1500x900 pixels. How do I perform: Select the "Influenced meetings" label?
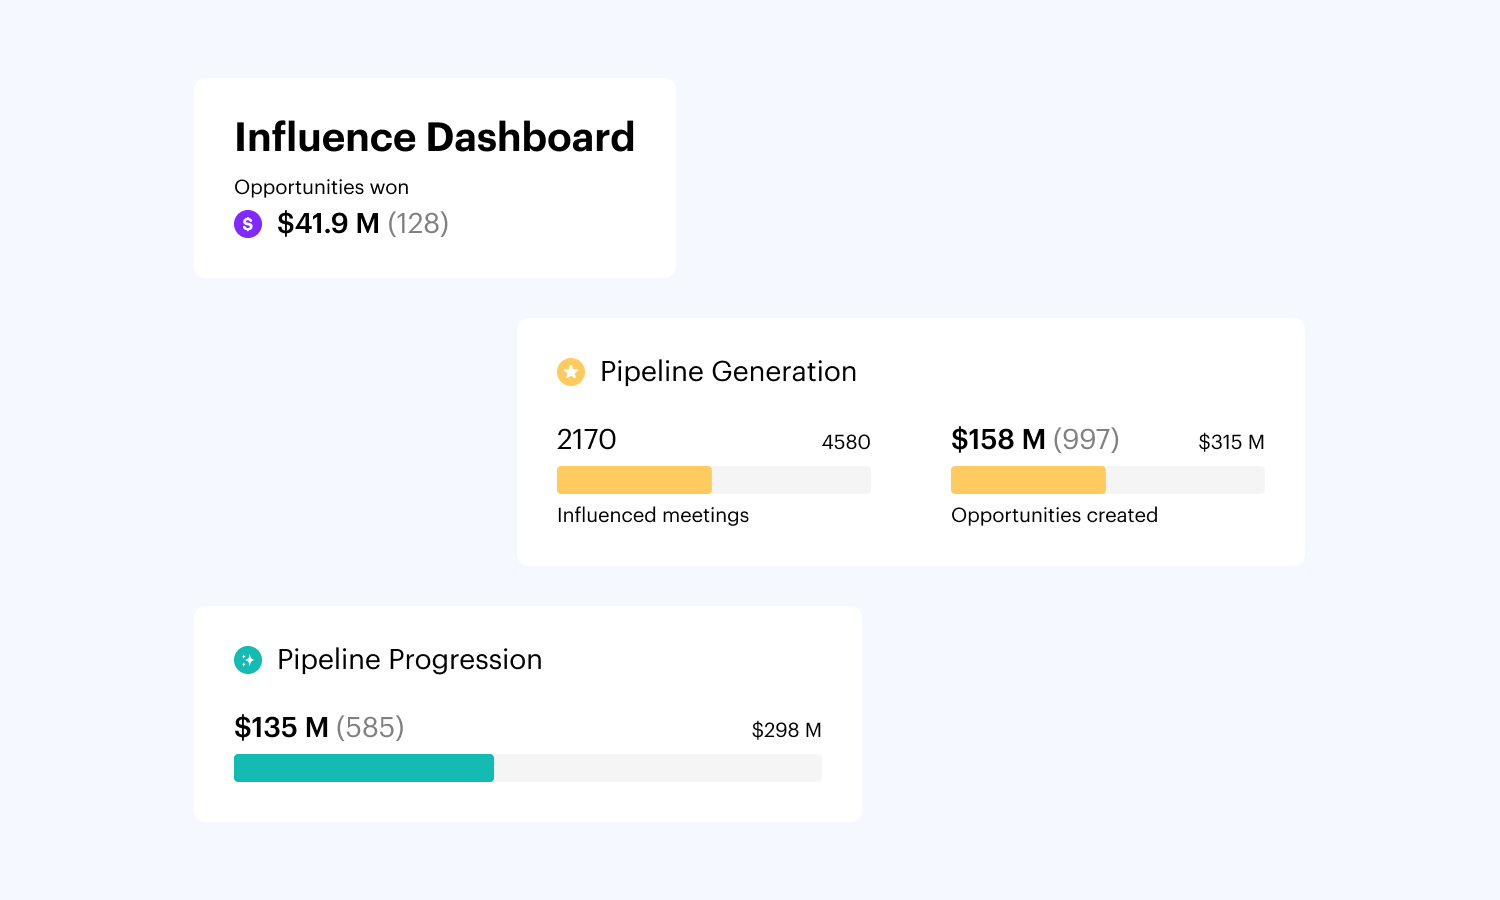[653, 515]
